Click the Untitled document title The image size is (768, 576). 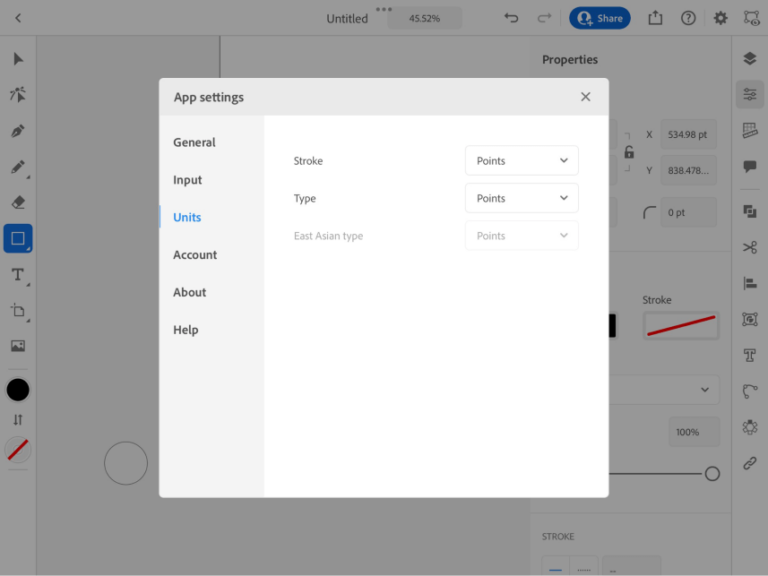[347, 19]
